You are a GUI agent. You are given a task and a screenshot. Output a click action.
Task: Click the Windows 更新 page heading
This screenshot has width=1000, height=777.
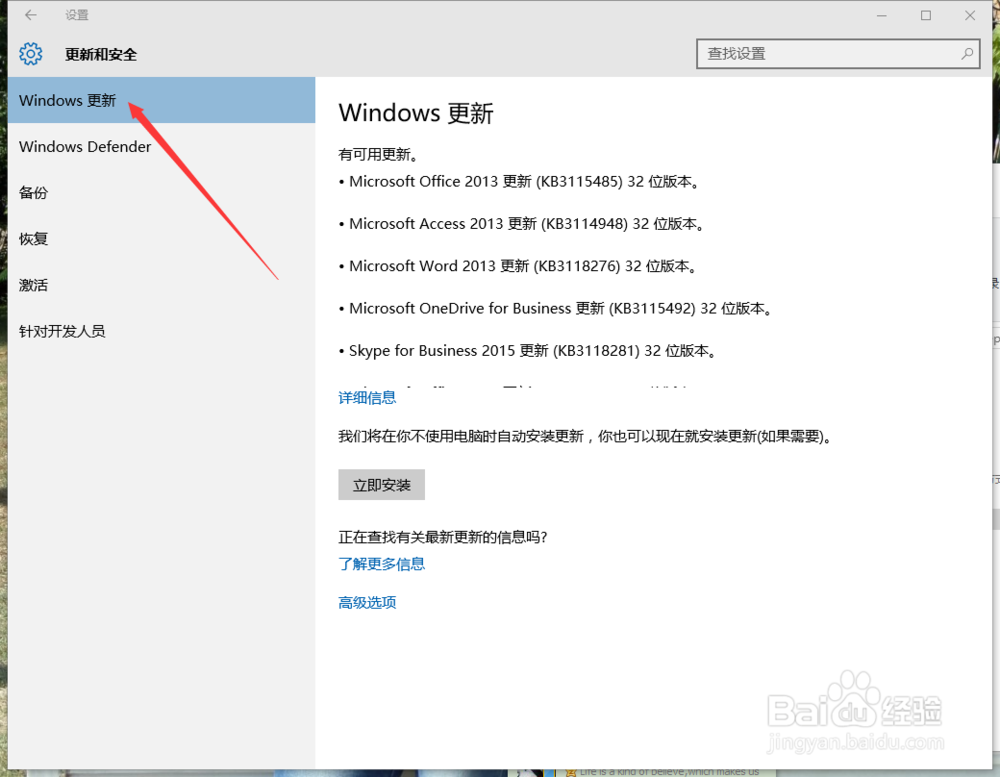click(416, 113)
